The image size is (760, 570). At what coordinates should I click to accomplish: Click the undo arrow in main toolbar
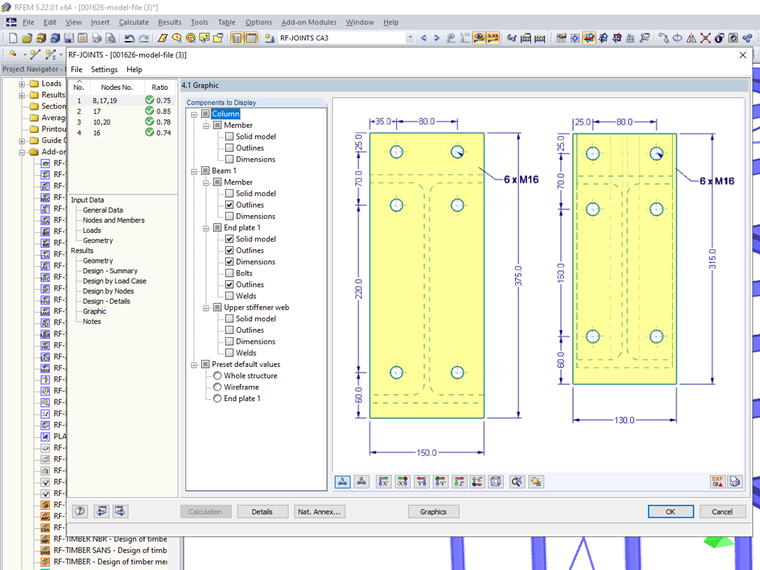[x=130, y=38]
